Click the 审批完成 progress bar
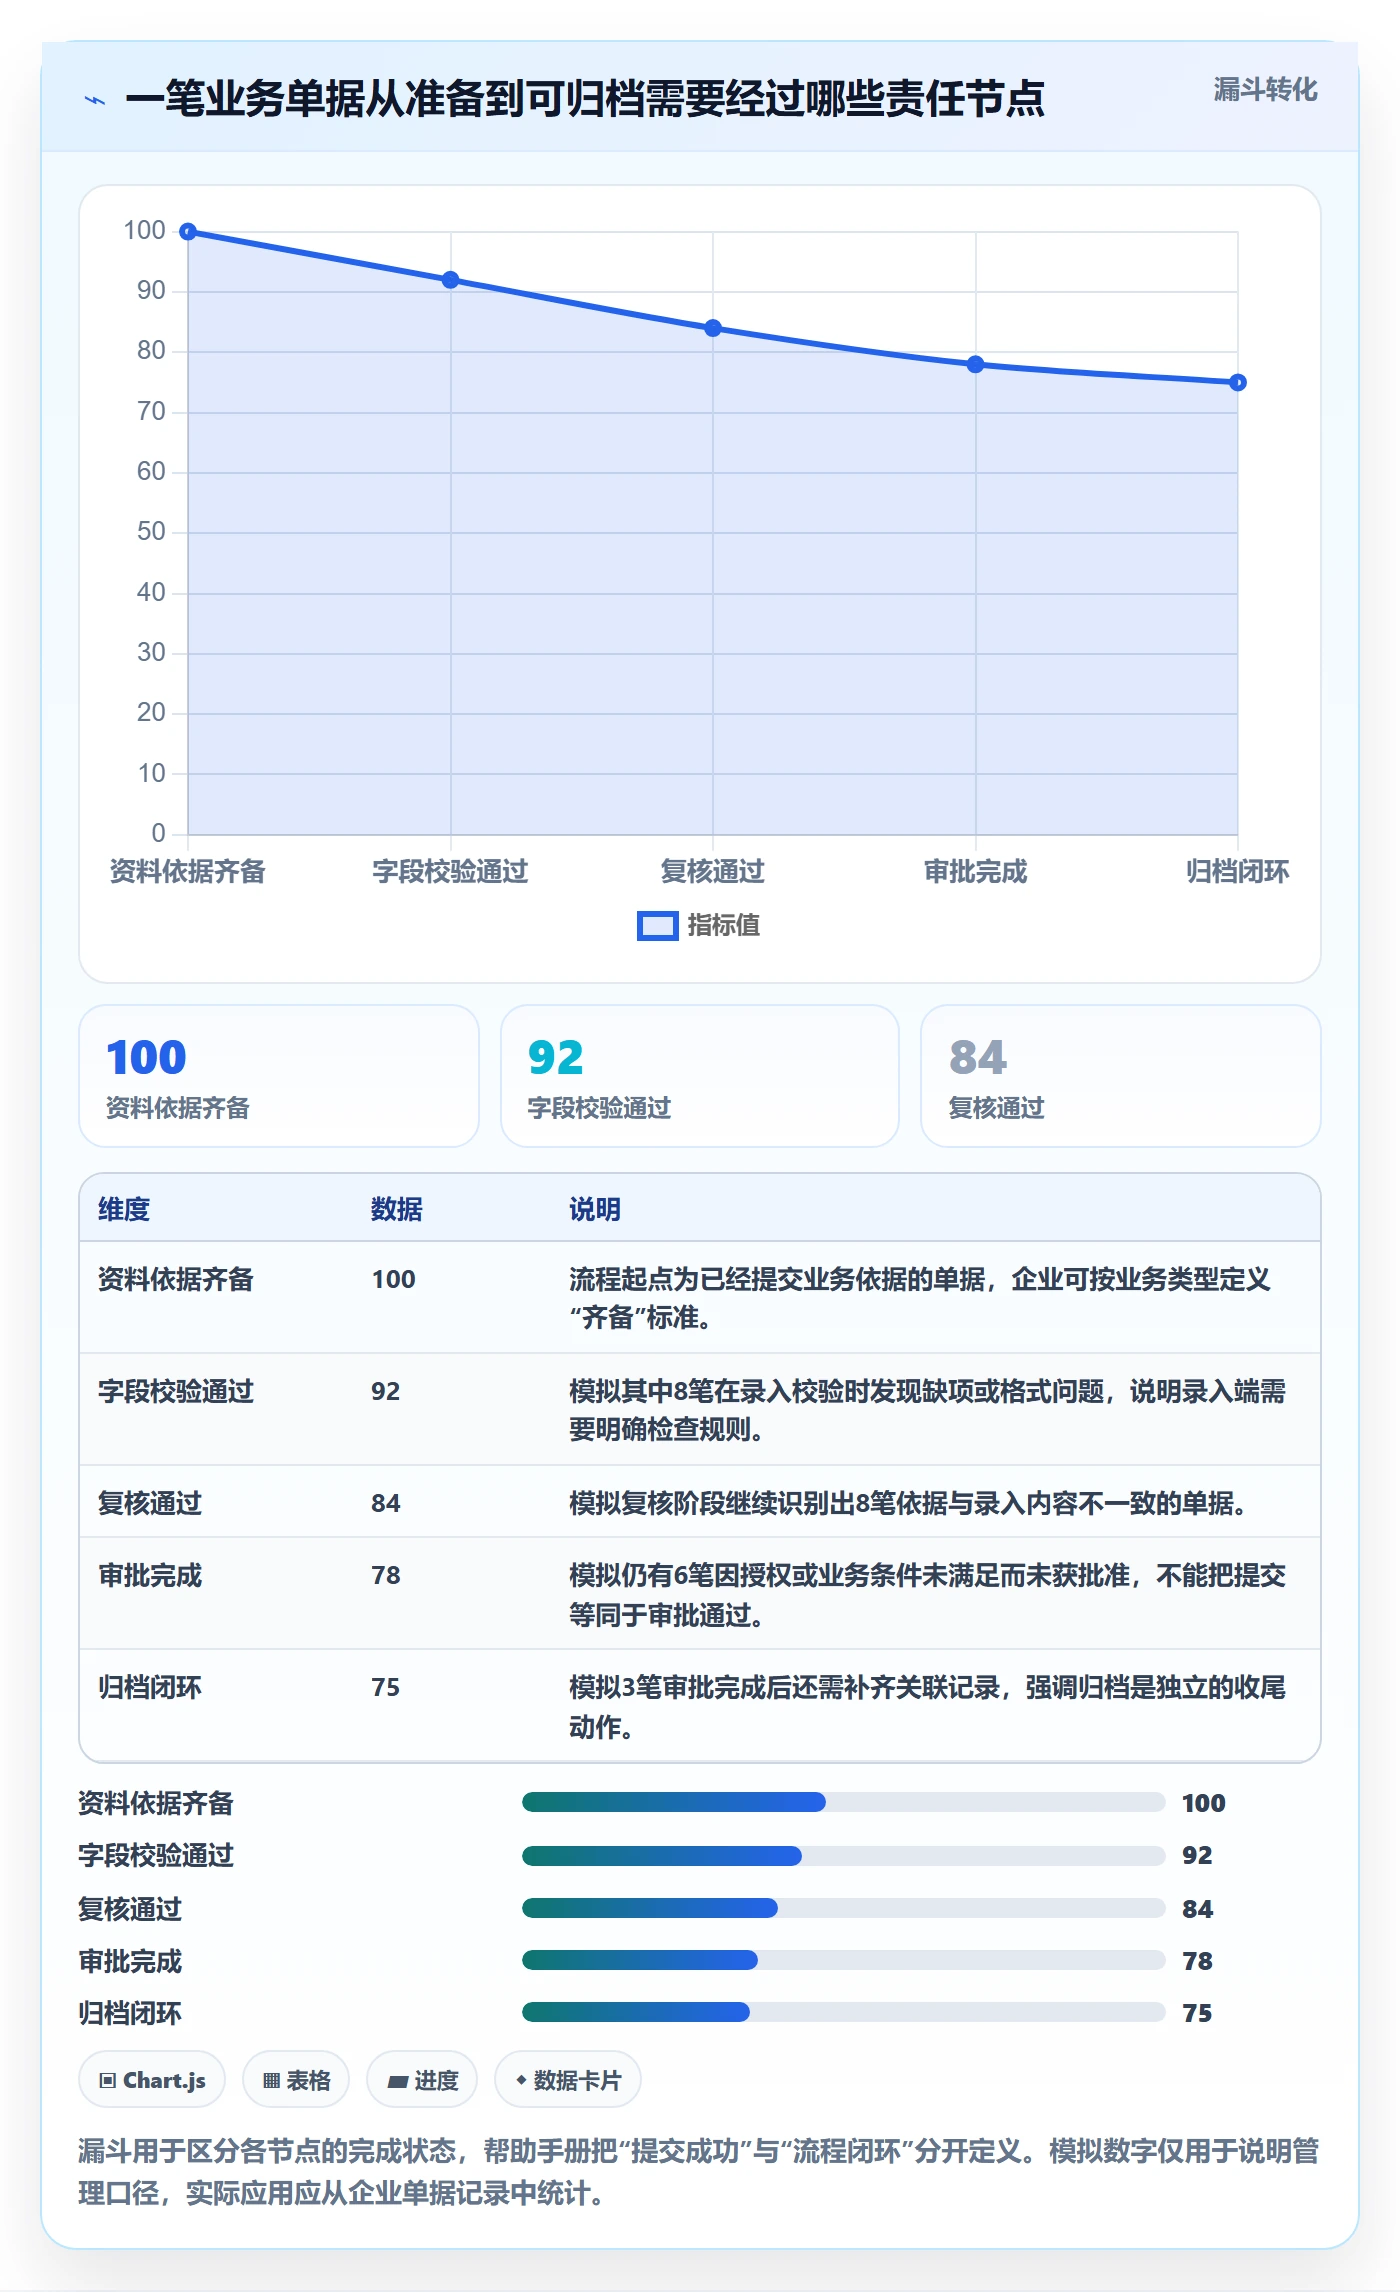 point(844,1960)
